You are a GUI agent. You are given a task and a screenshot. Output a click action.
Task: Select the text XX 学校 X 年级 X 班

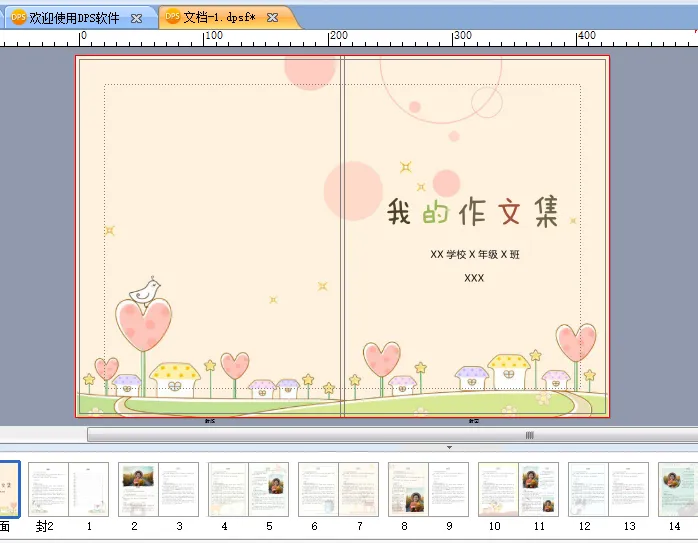[475, 254]
